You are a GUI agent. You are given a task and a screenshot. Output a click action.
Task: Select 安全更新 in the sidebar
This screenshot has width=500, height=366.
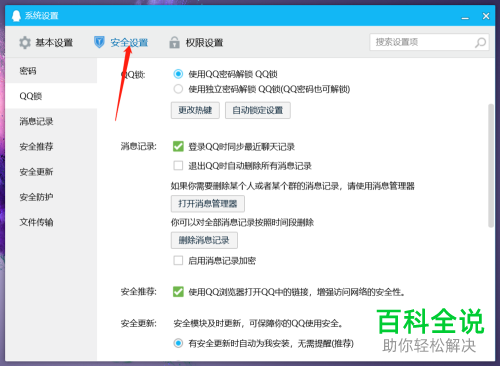51,172
